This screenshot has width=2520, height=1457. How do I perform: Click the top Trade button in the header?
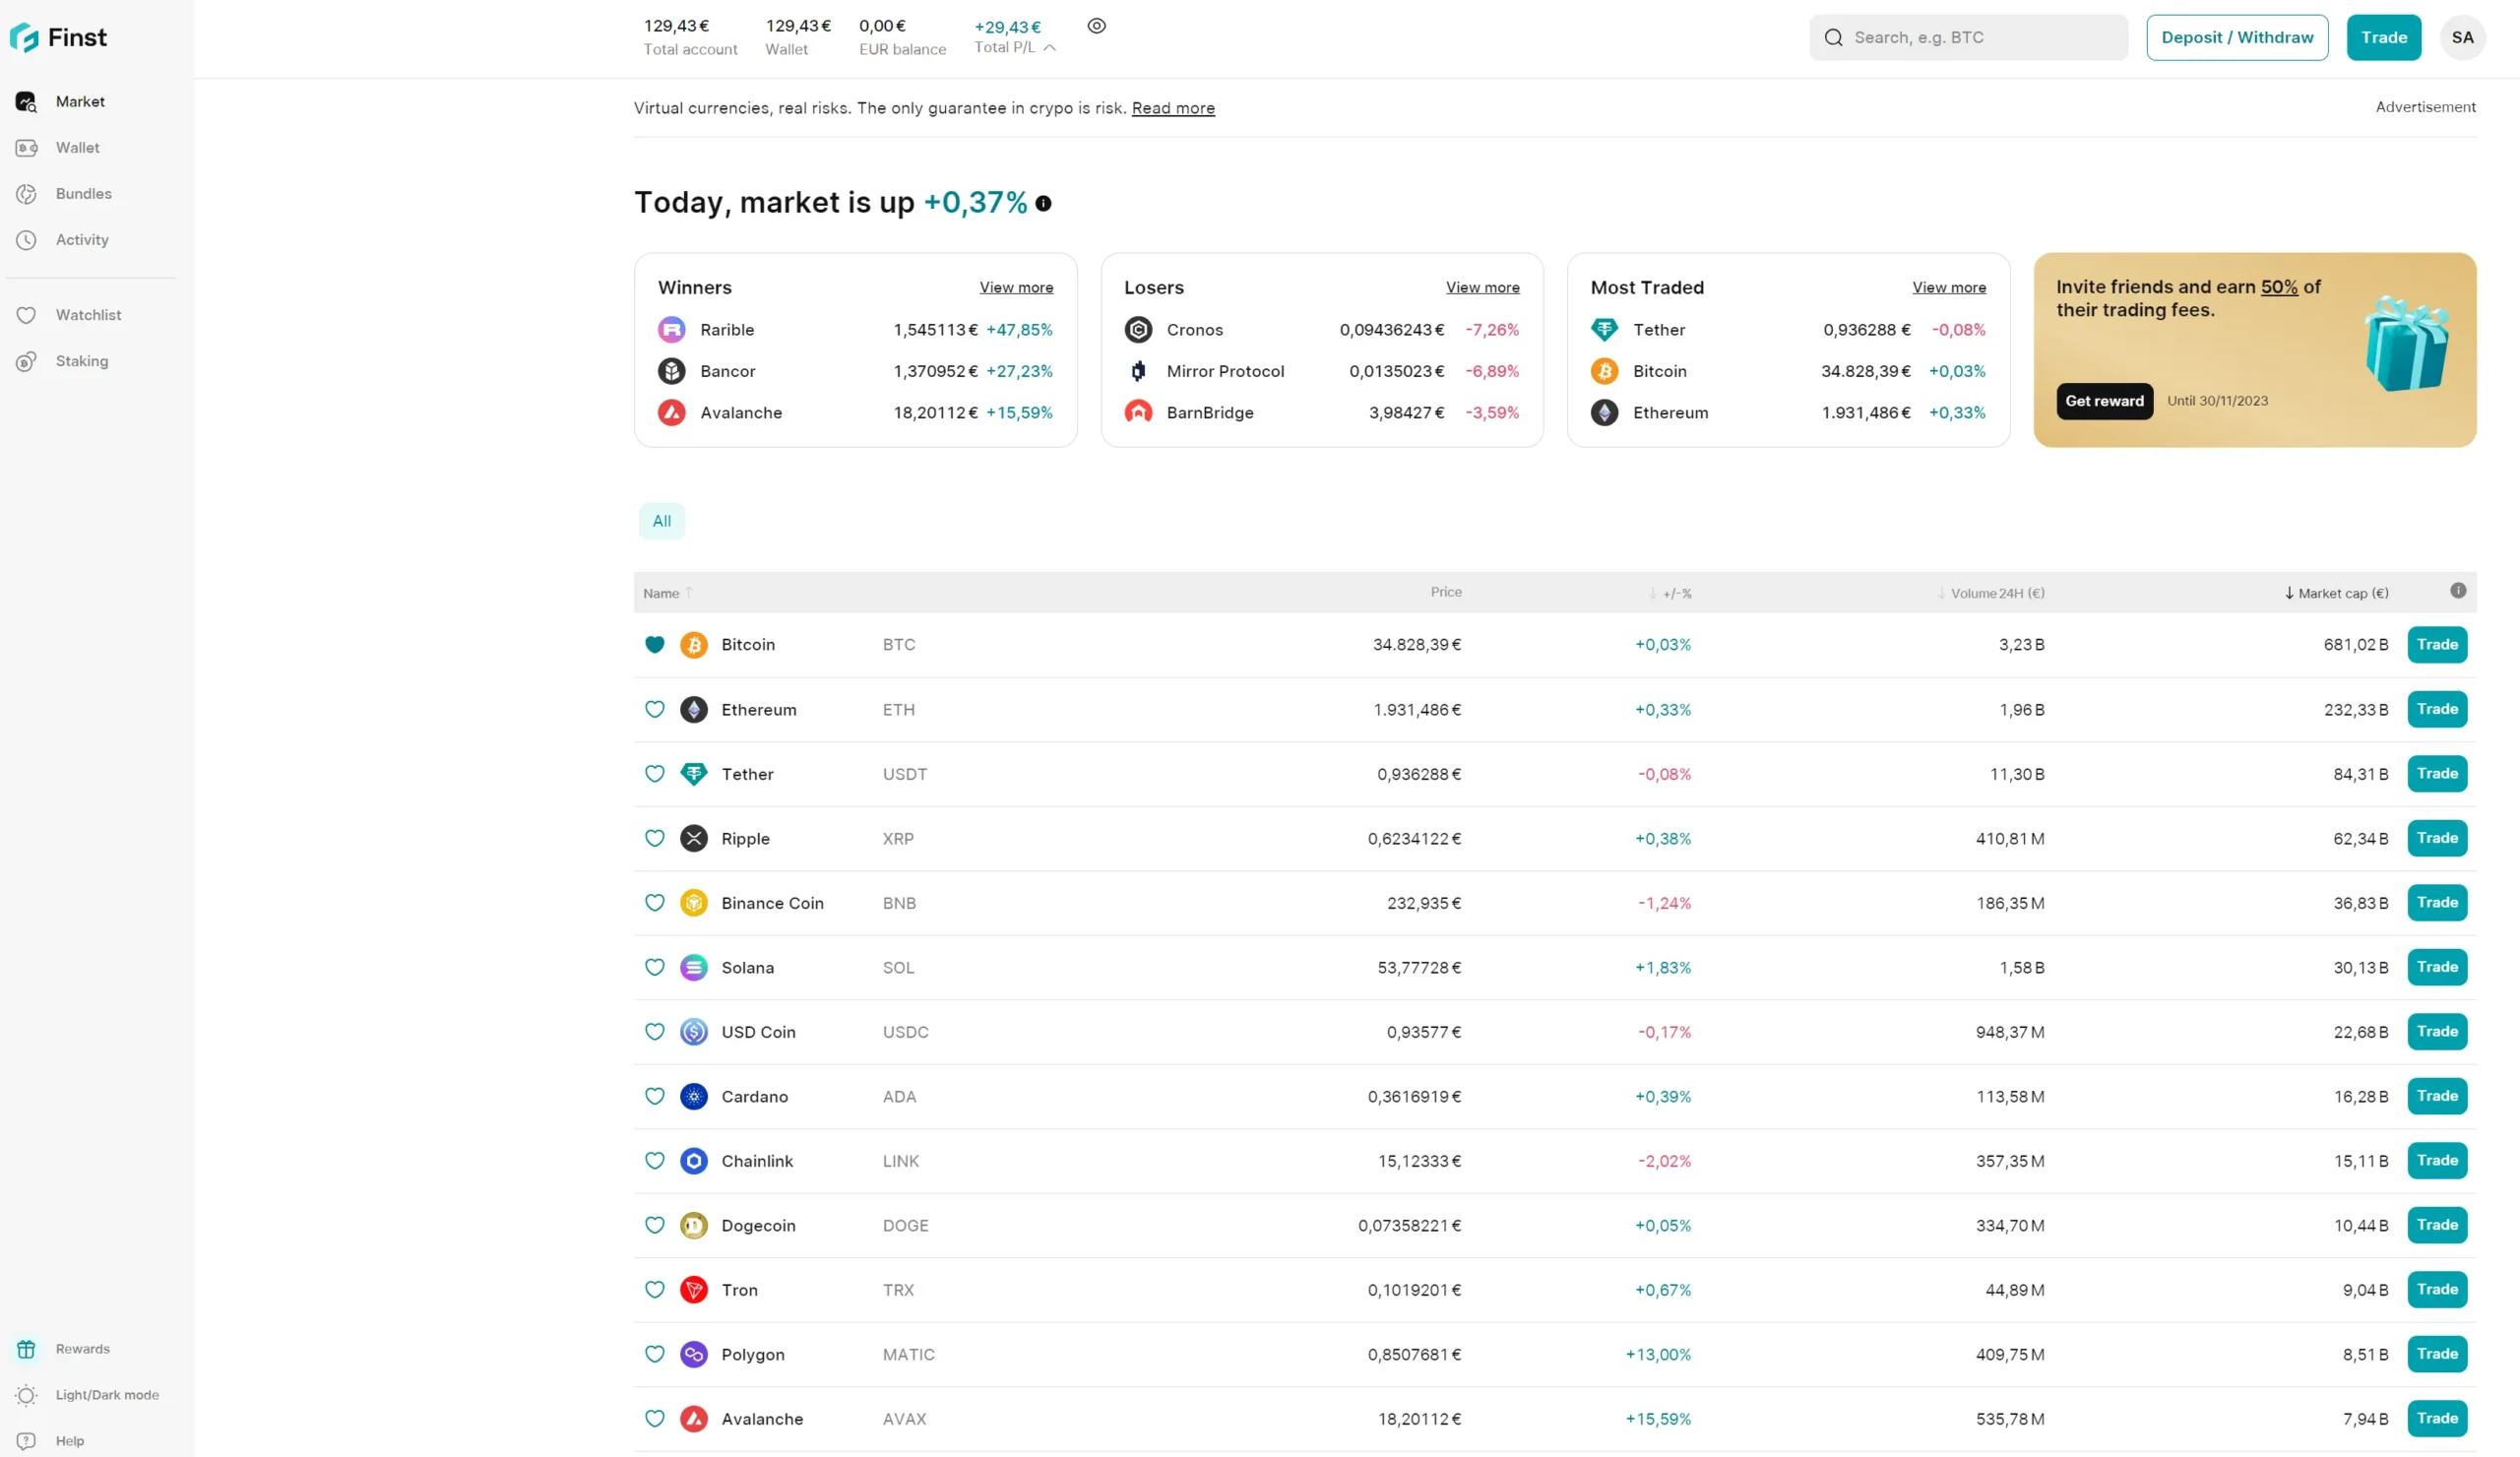pyautogui.click(x=2383, y=38)
